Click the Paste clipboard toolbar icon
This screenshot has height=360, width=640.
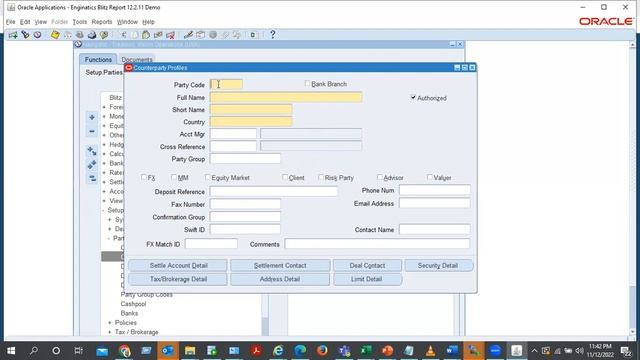click(x=146, y=35)
